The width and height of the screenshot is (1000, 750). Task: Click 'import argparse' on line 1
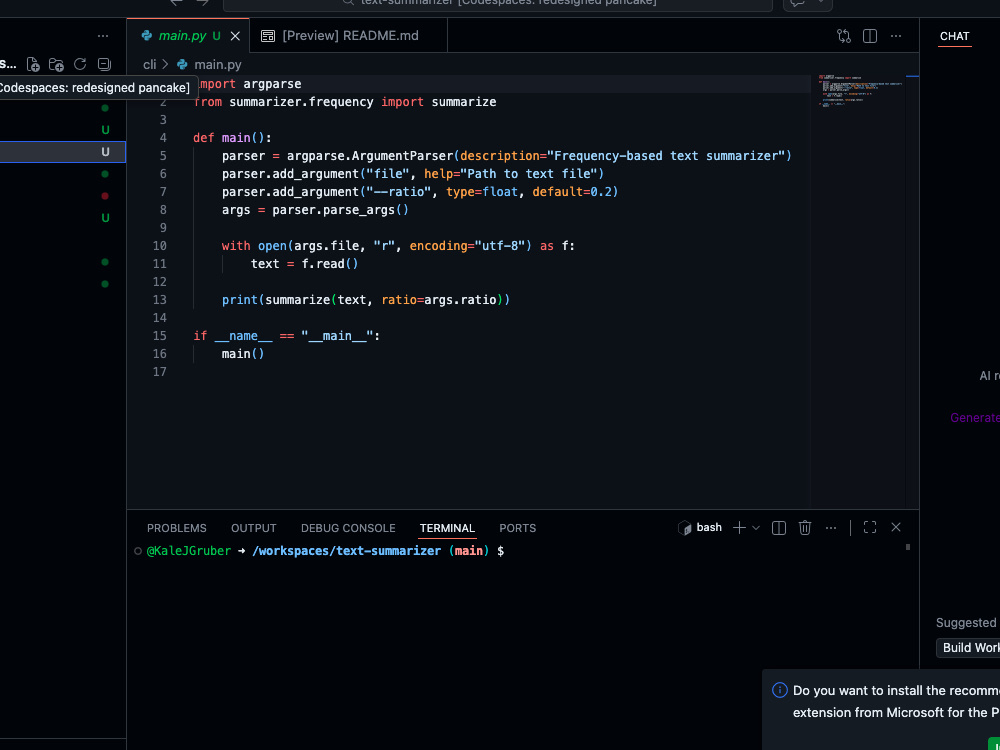coord(247,84)
